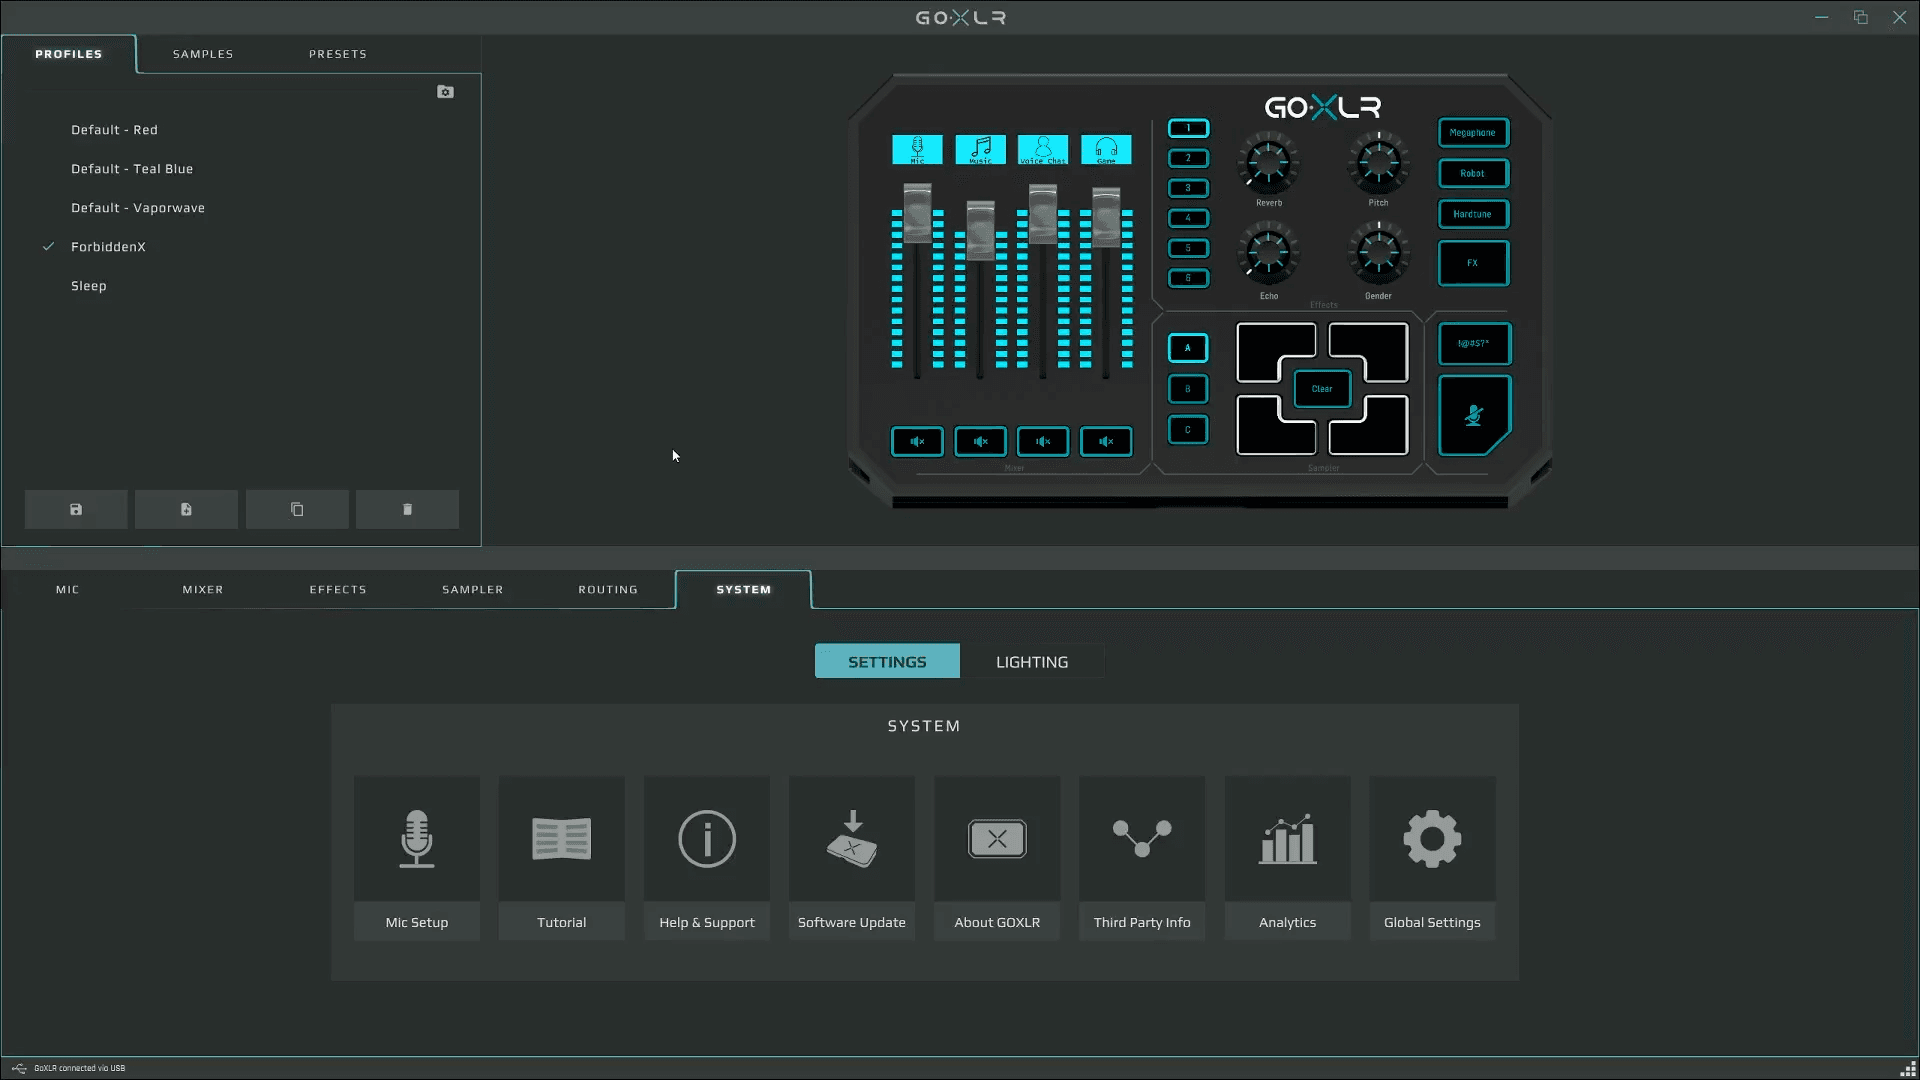Click the Music channel icon on the mixer
1920x1080 pixels.
[980, 150]
